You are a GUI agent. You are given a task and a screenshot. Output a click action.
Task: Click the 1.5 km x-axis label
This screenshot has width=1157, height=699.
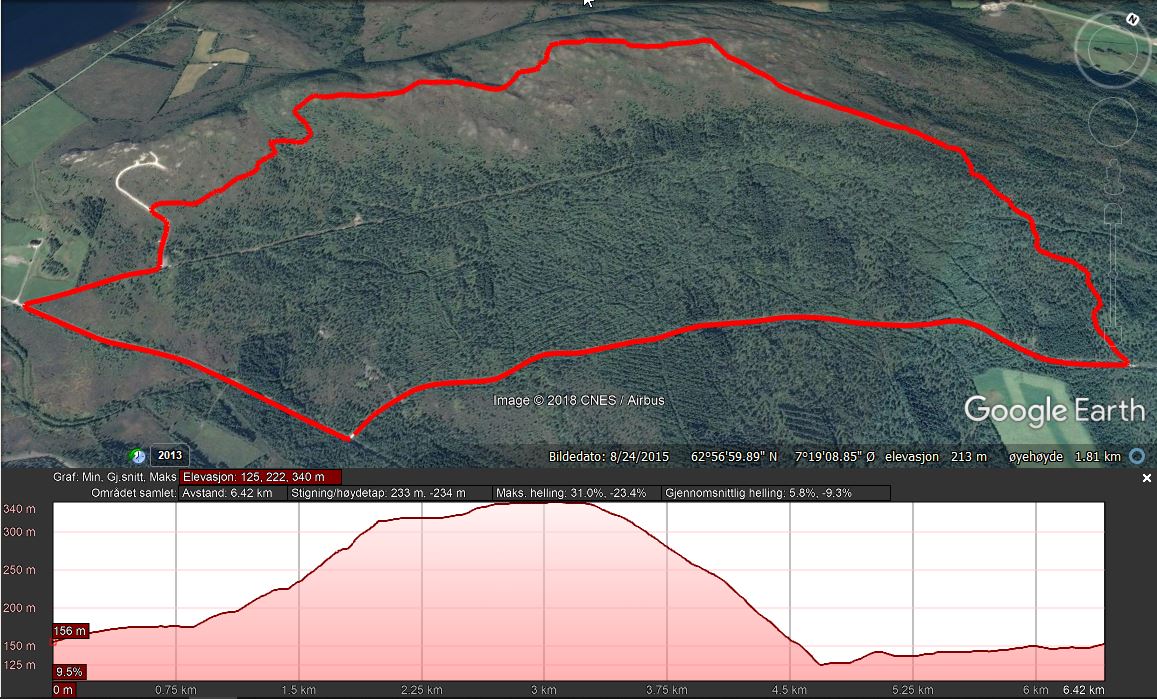click(x=299, y=690)
